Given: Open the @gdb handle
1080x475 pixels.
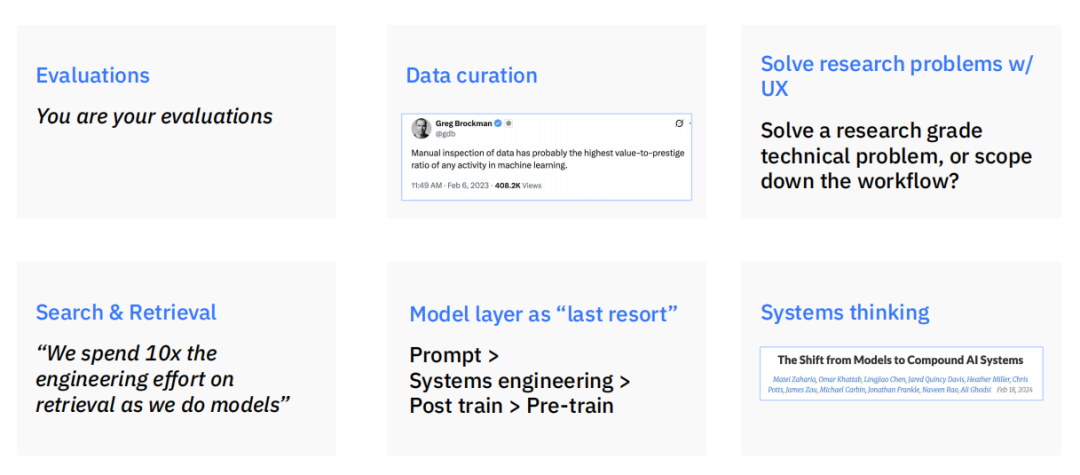Looking at the screenshot, I should pos(445,134).
